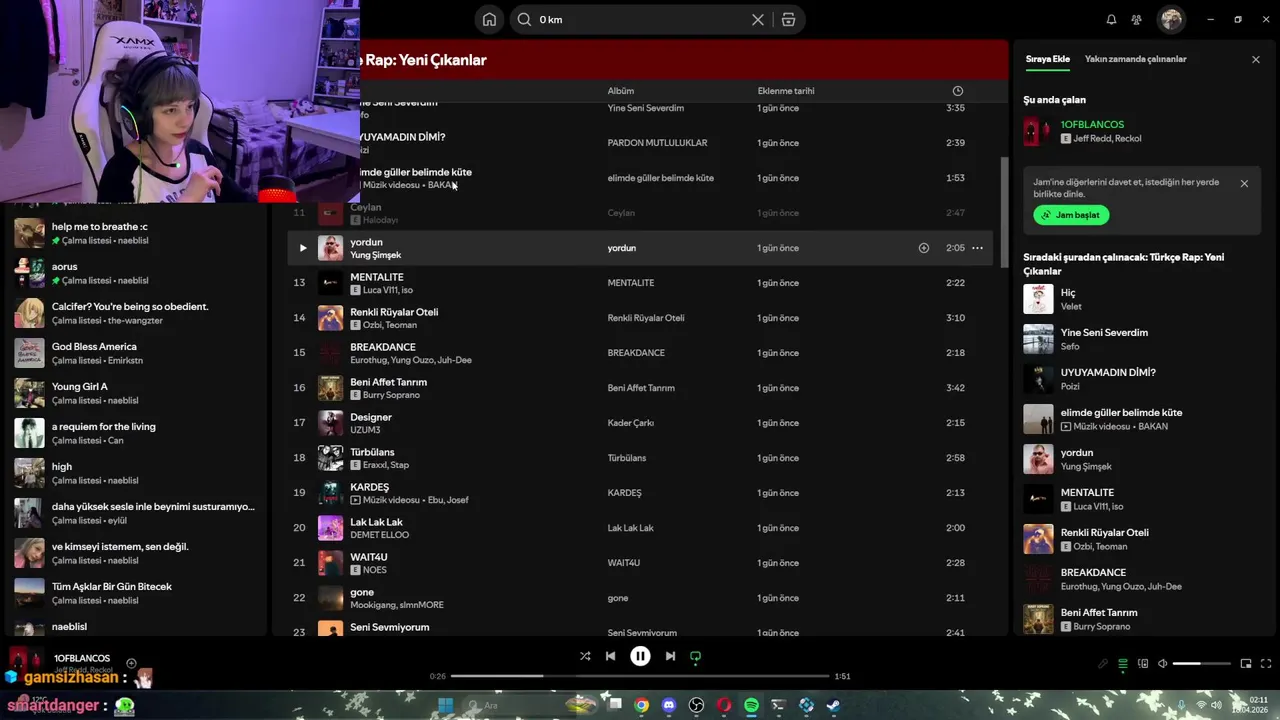The image size is (1280, 720).
Task: Toggle the queue panel icon
Action: click(x=1123, y=664)
